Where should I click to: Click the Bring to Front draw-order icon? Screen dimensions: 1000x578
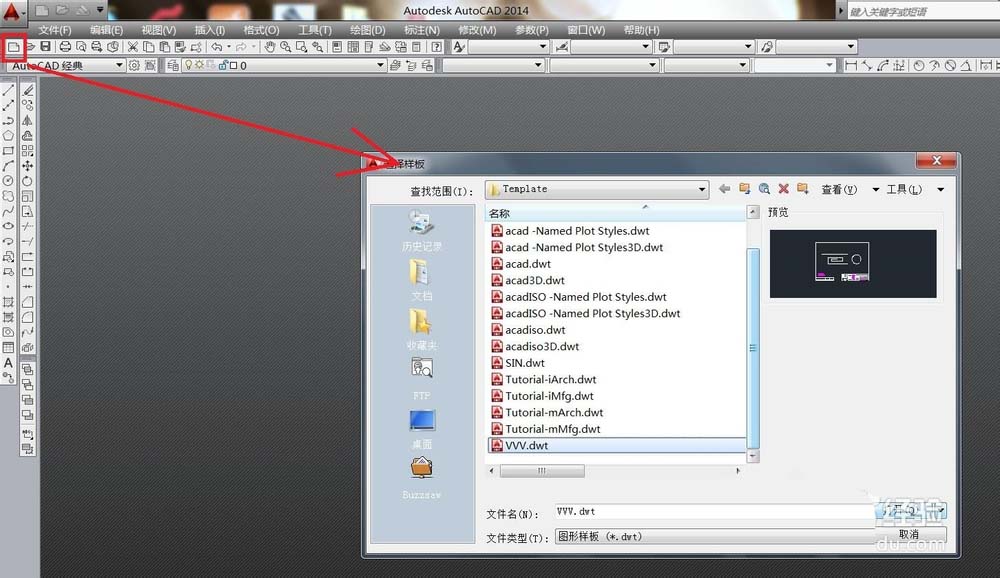click(27, 369)
